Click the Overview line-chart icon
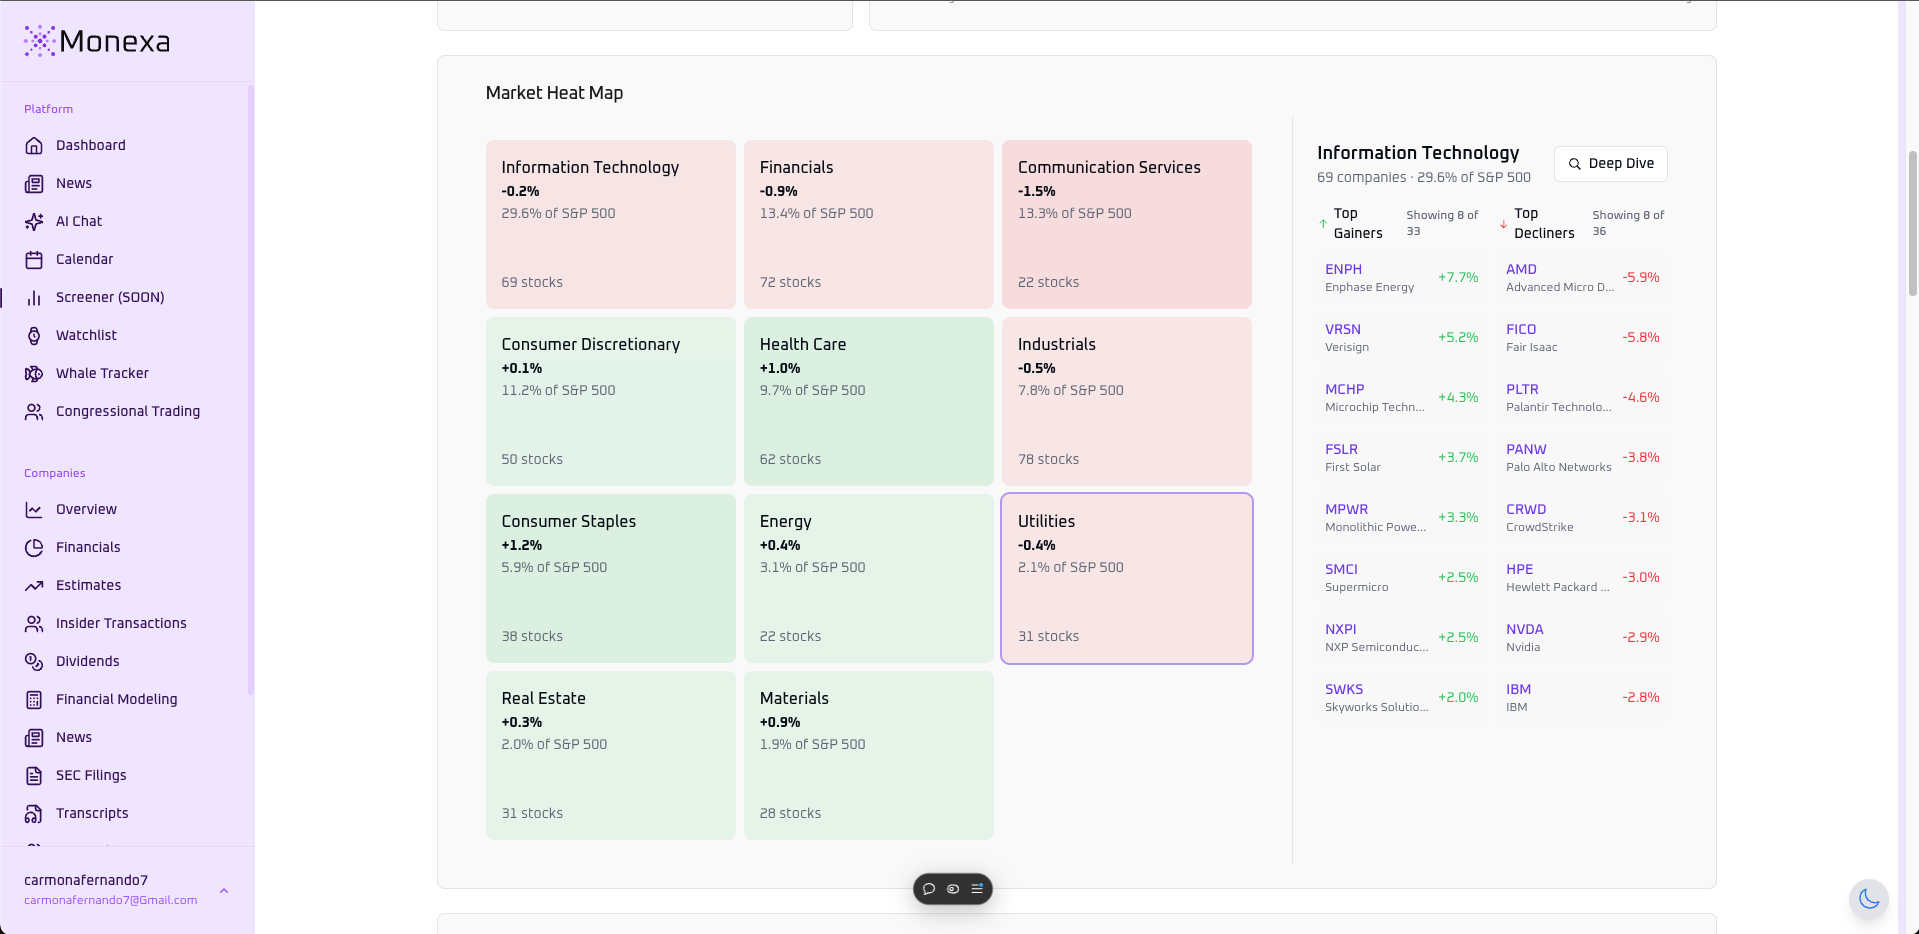The width and height of the screenshot is (1919, 934). [34, 509]
